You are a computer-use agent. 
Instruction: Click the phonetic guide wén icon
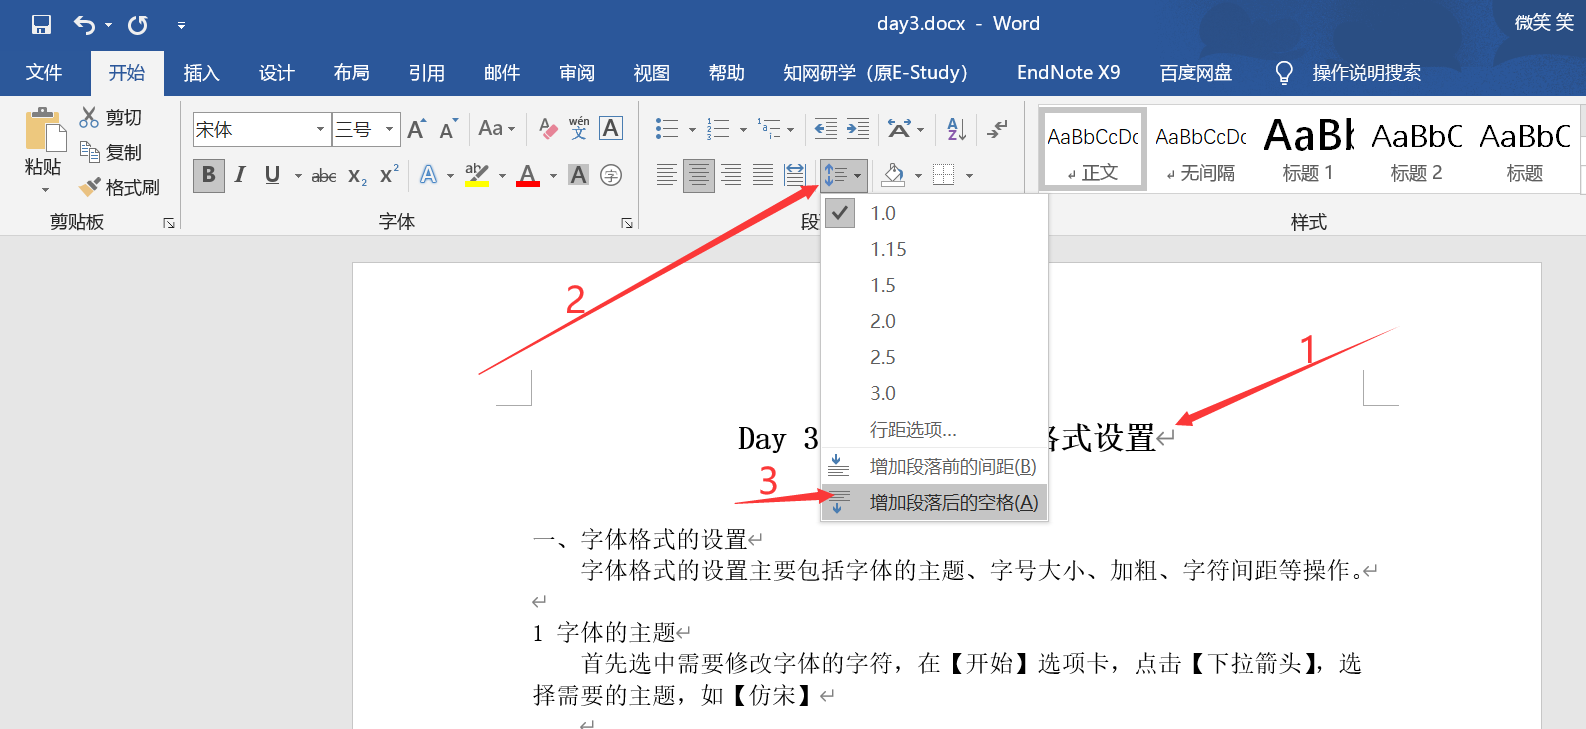pos(579,128)
